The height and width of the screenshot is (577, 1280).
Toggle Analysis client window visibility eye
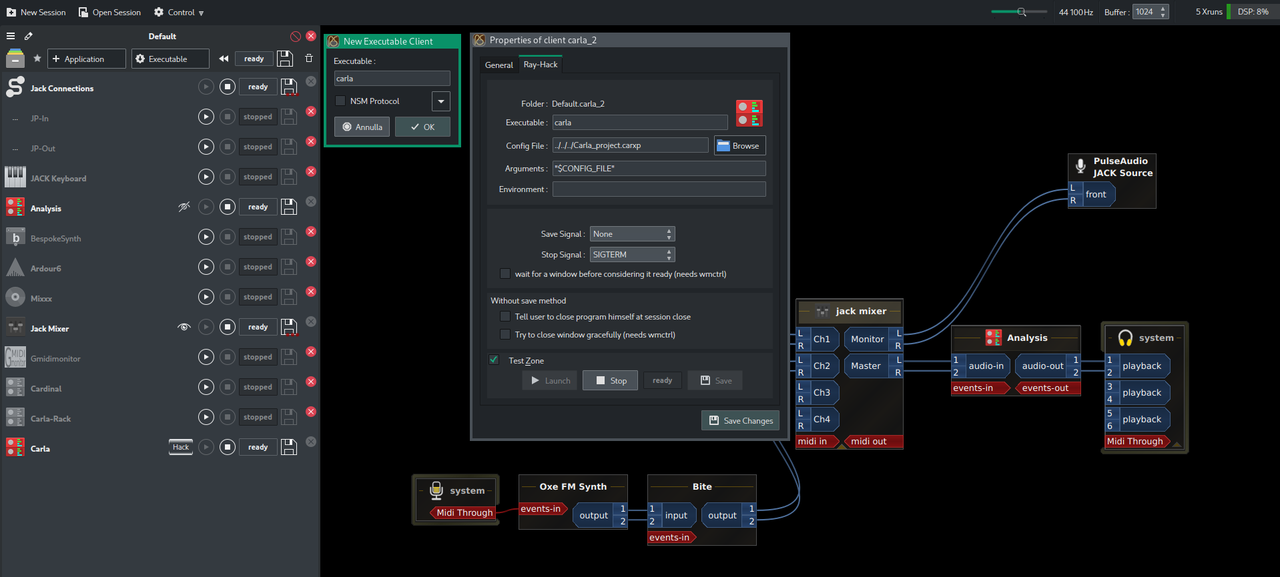[x=183, y=207]
